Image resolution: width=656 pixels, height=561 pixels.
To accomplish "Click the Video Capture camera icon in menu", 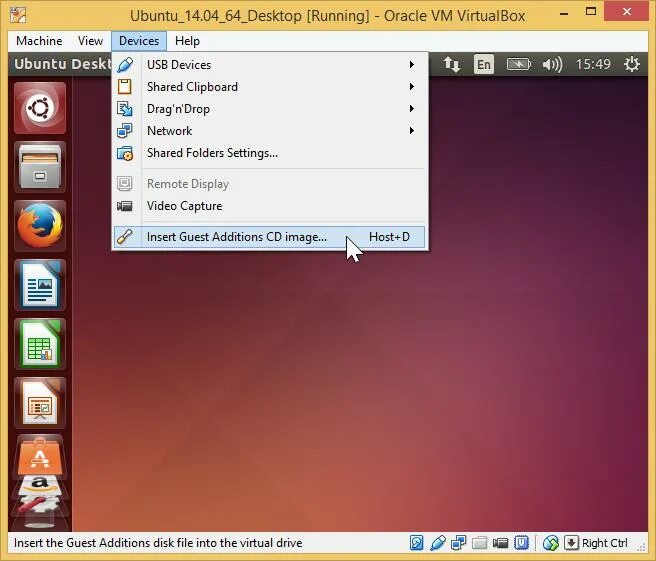I will [x=125, y=206].
